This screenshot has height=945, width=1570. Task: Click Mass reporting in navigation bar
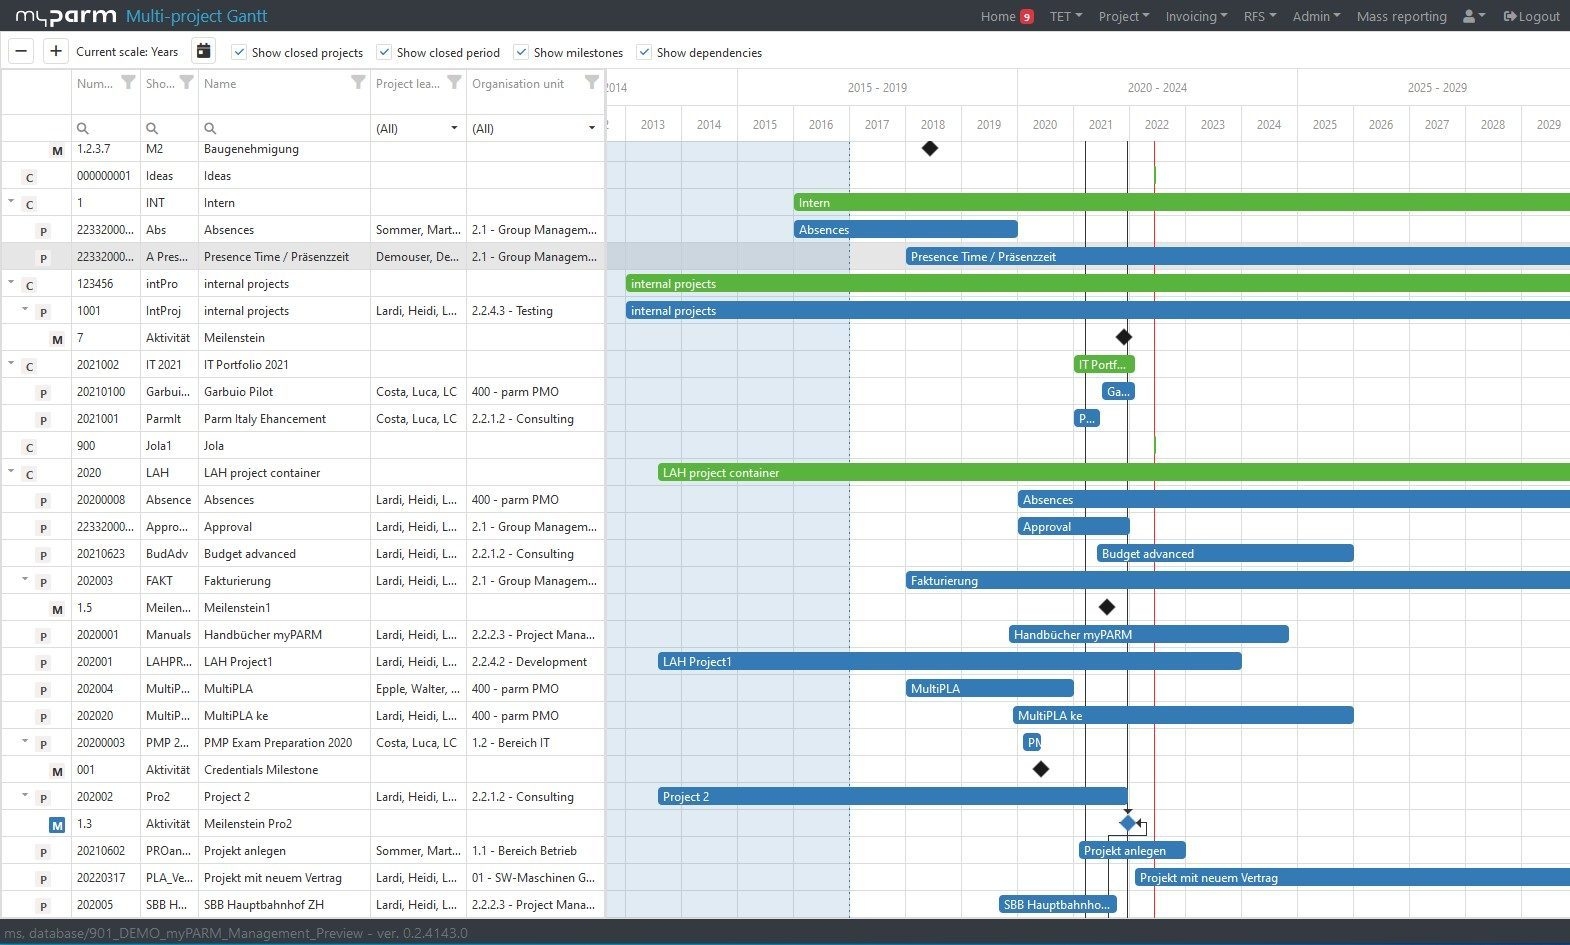1401,17
